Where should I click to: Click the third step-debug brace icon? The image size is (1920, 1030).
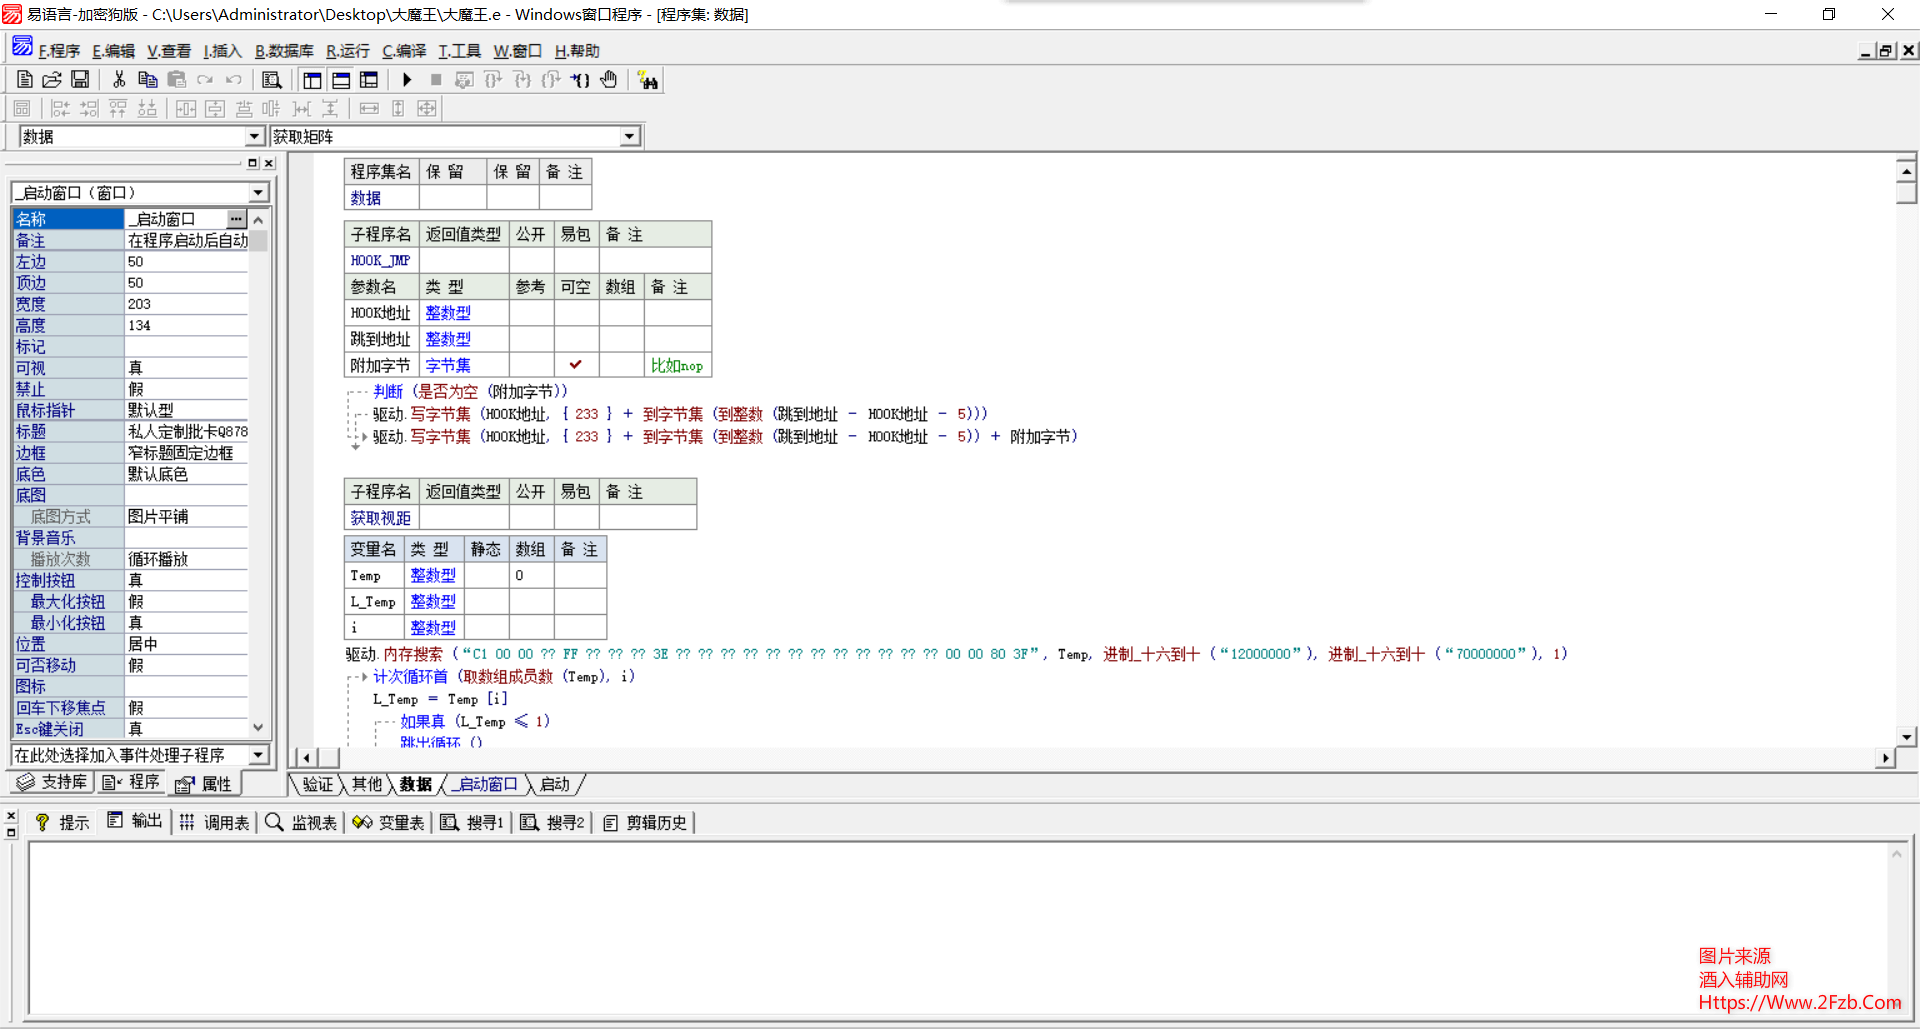coord(551,80)
